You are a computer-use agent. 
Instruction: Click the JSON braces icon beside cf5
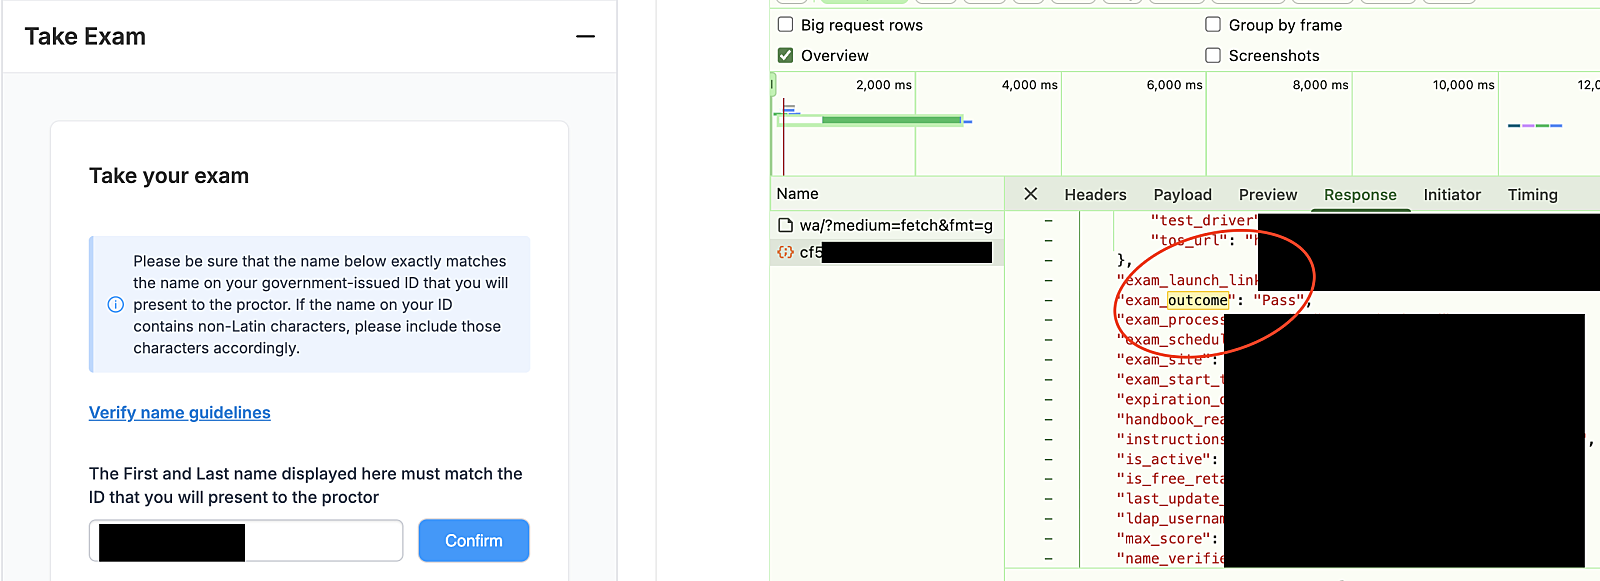coord(786,253)
